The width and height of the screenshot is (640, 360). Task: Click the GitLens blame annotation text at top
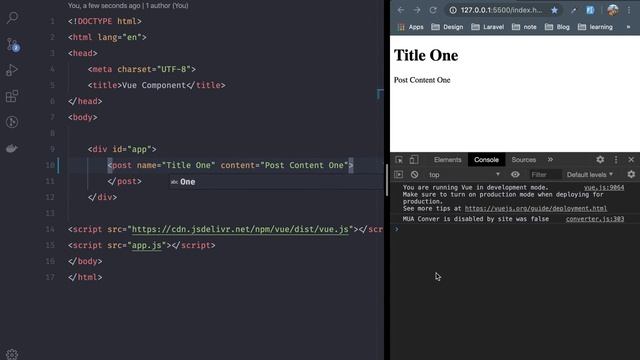128,6
